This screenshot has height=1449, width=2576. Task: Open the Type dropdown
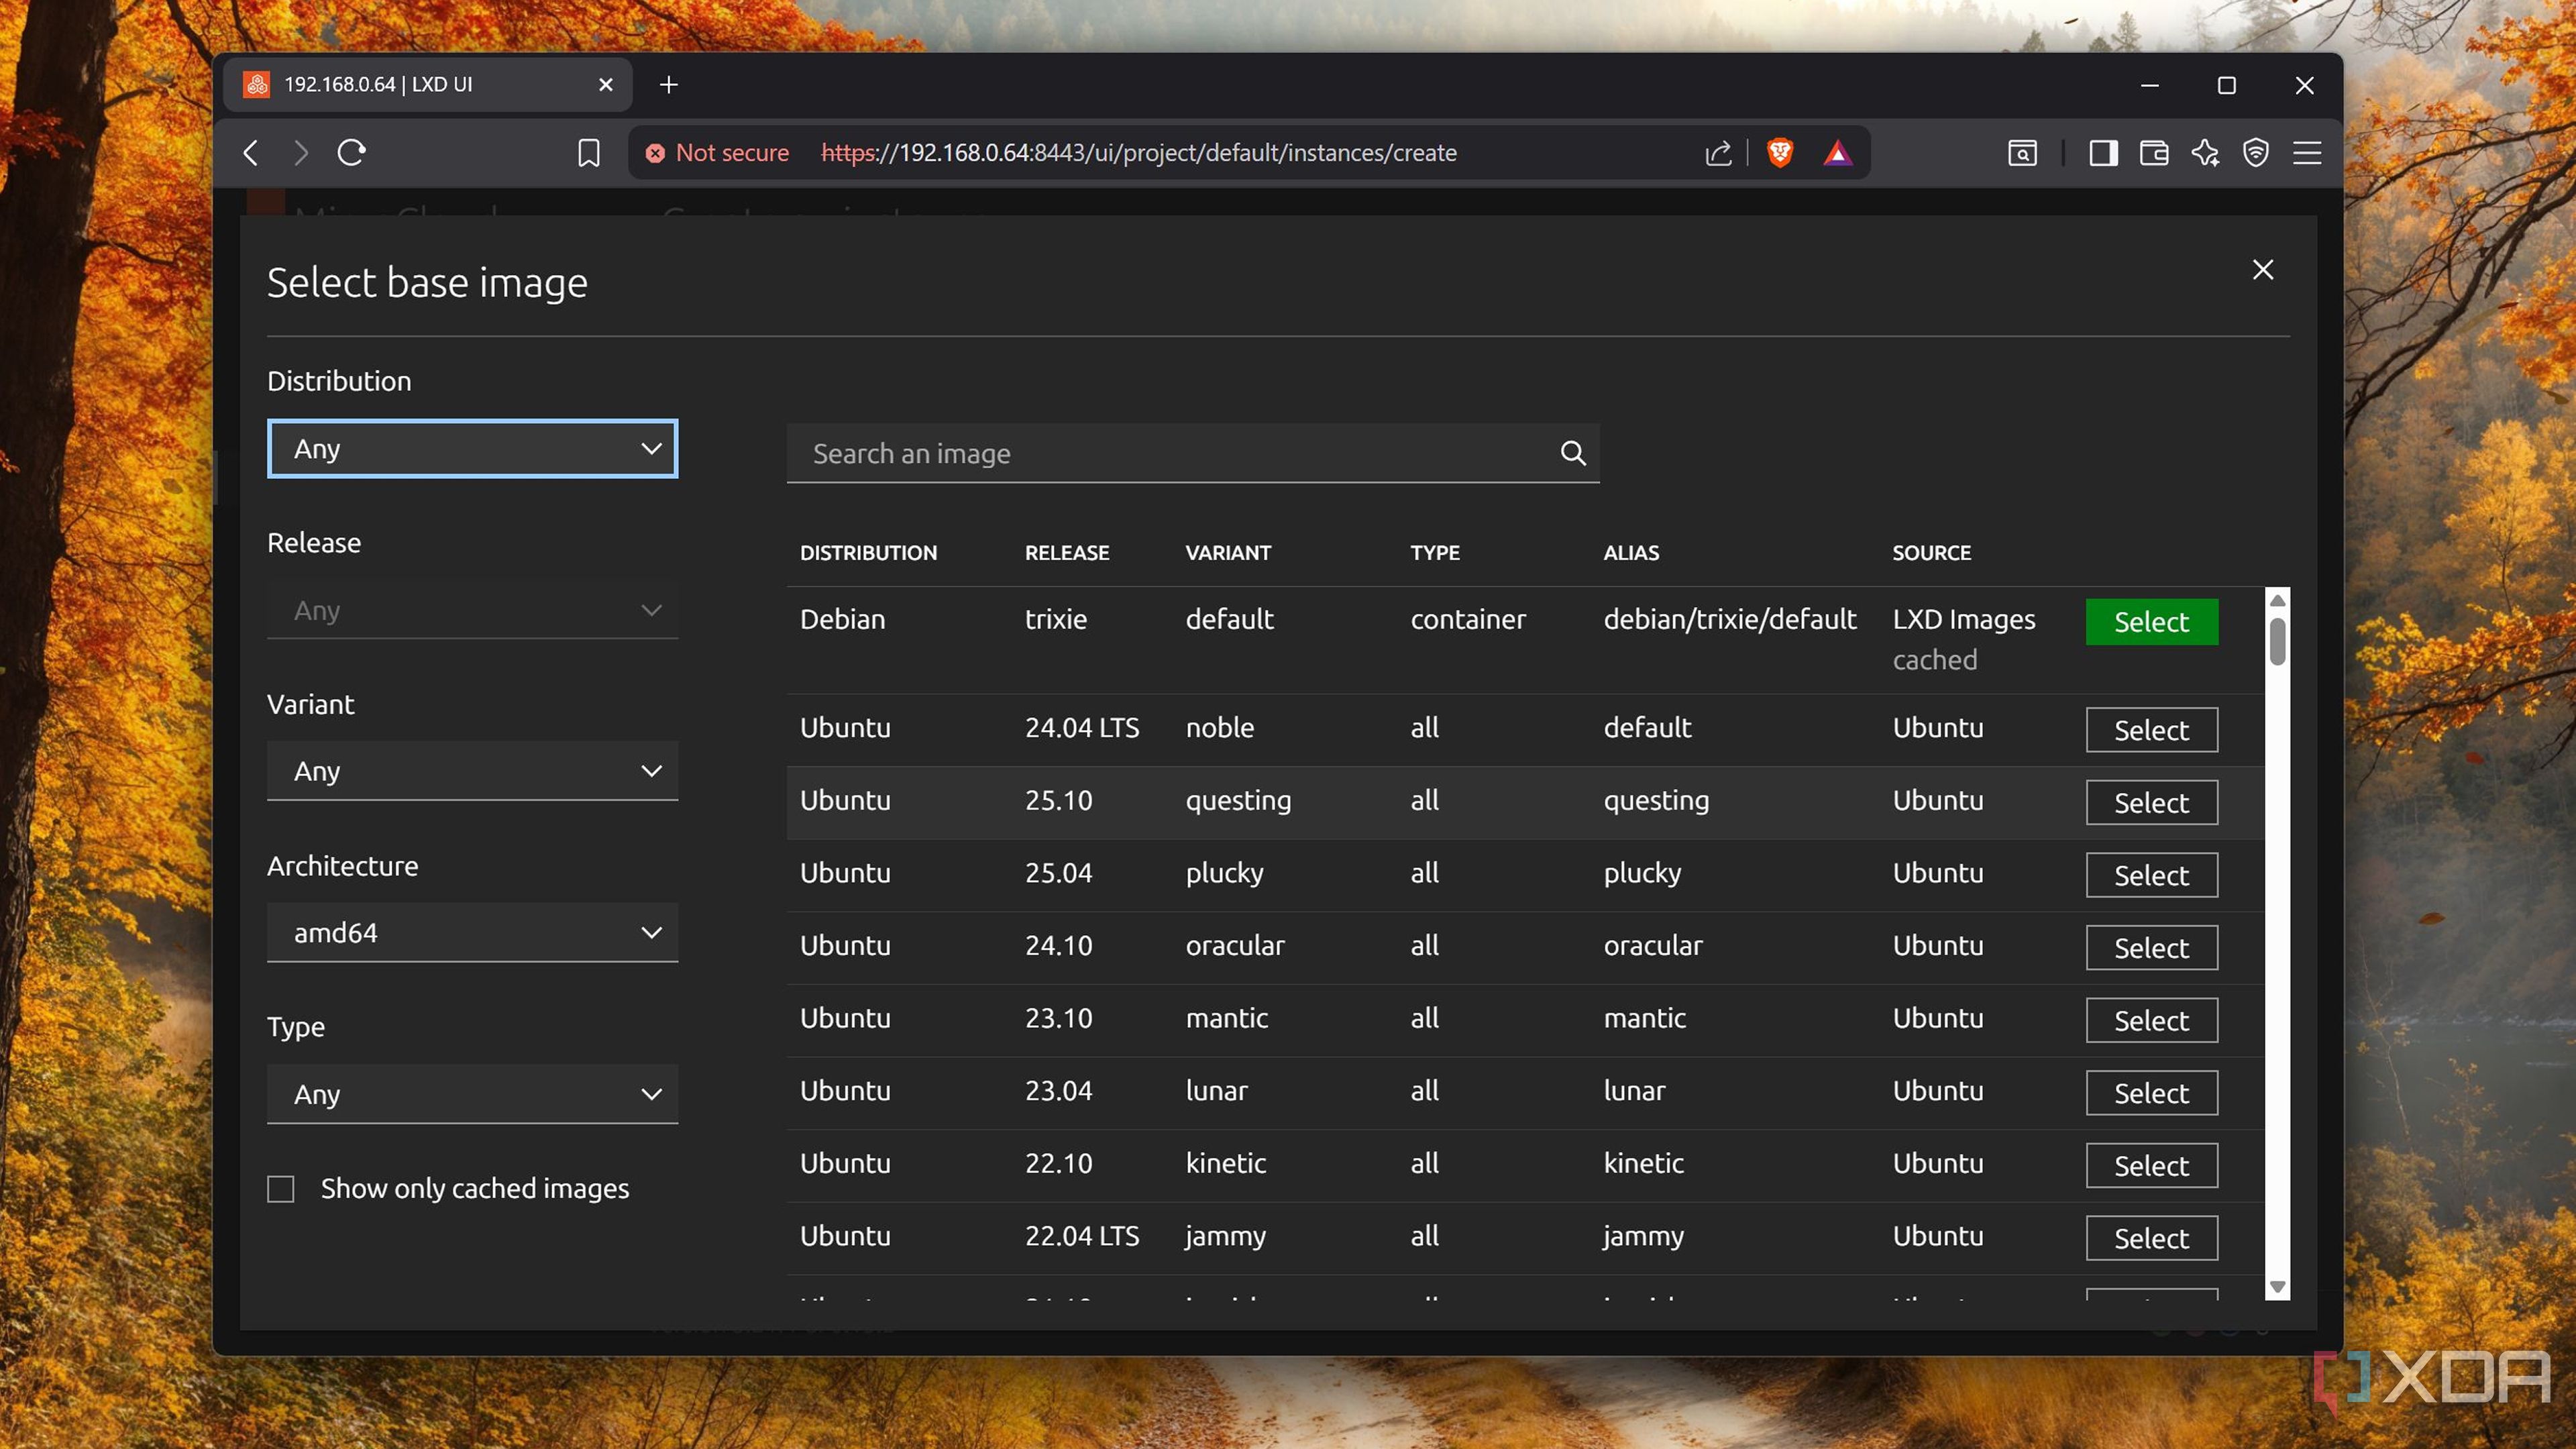[x=472, y=1094]
